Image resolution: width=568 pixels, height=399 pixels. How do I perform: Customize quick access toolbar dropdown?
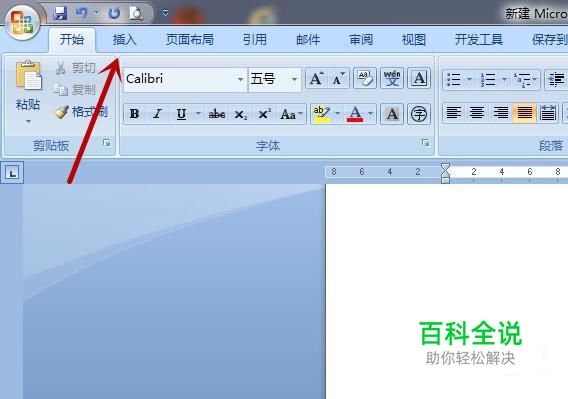tap(165, 13)
